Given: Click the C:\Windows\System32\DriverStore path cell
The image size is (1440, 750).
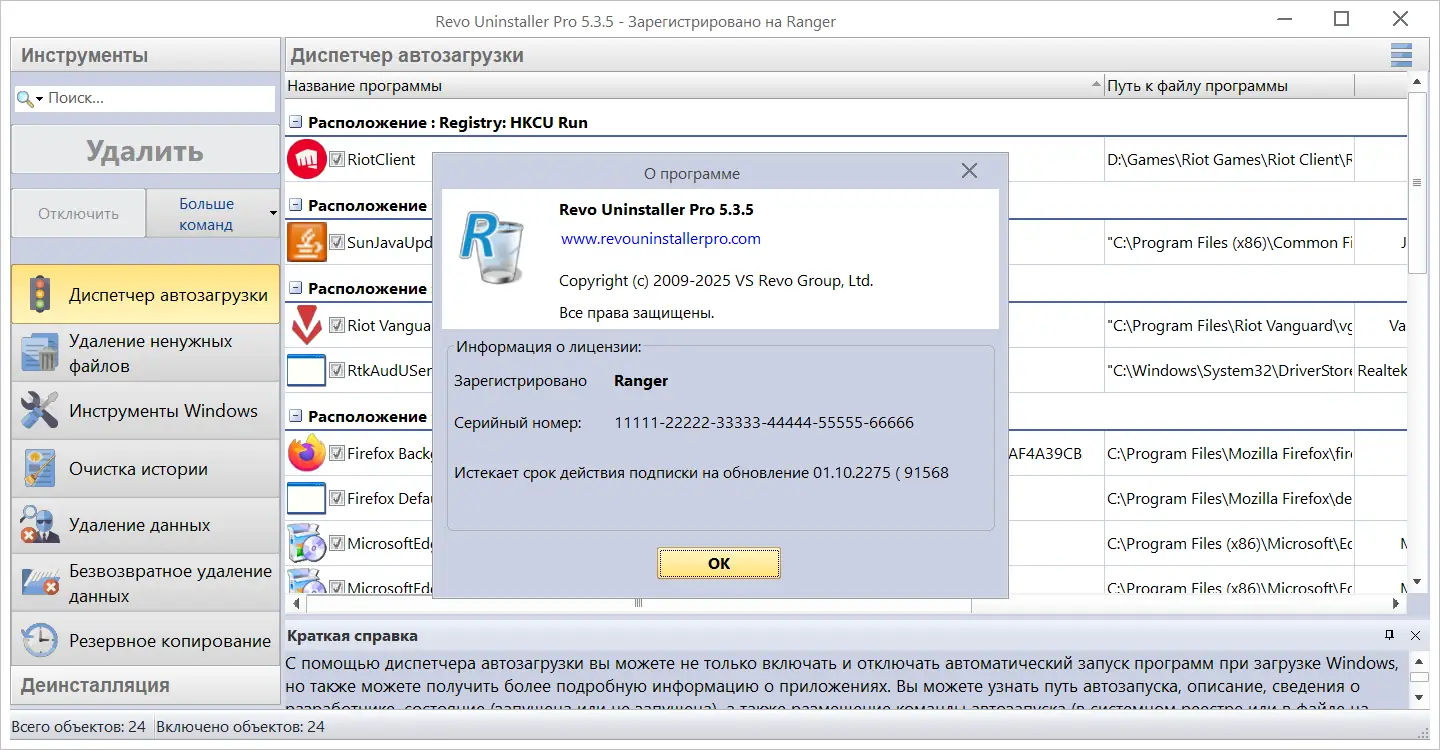Looking at the screenshot, I should [1229, 370].
